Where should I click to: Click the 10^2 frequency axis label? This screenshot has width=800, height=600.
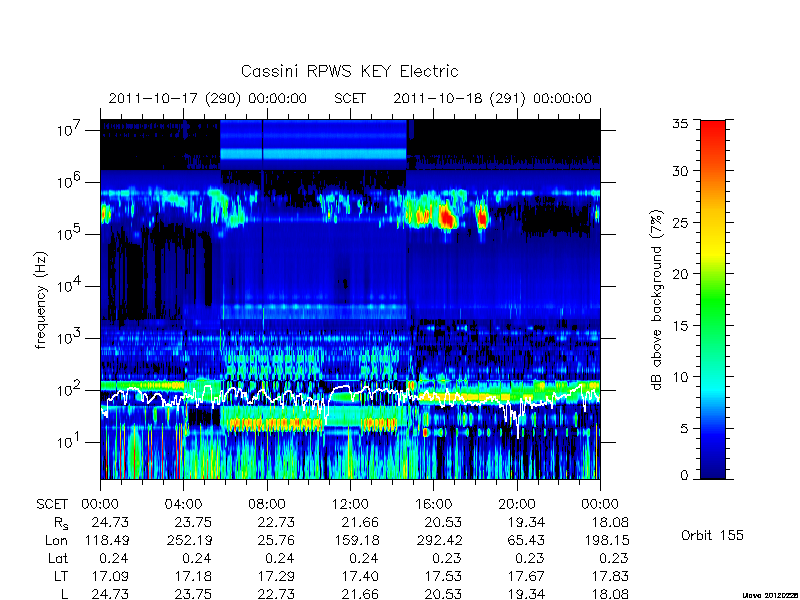point(68,390)
